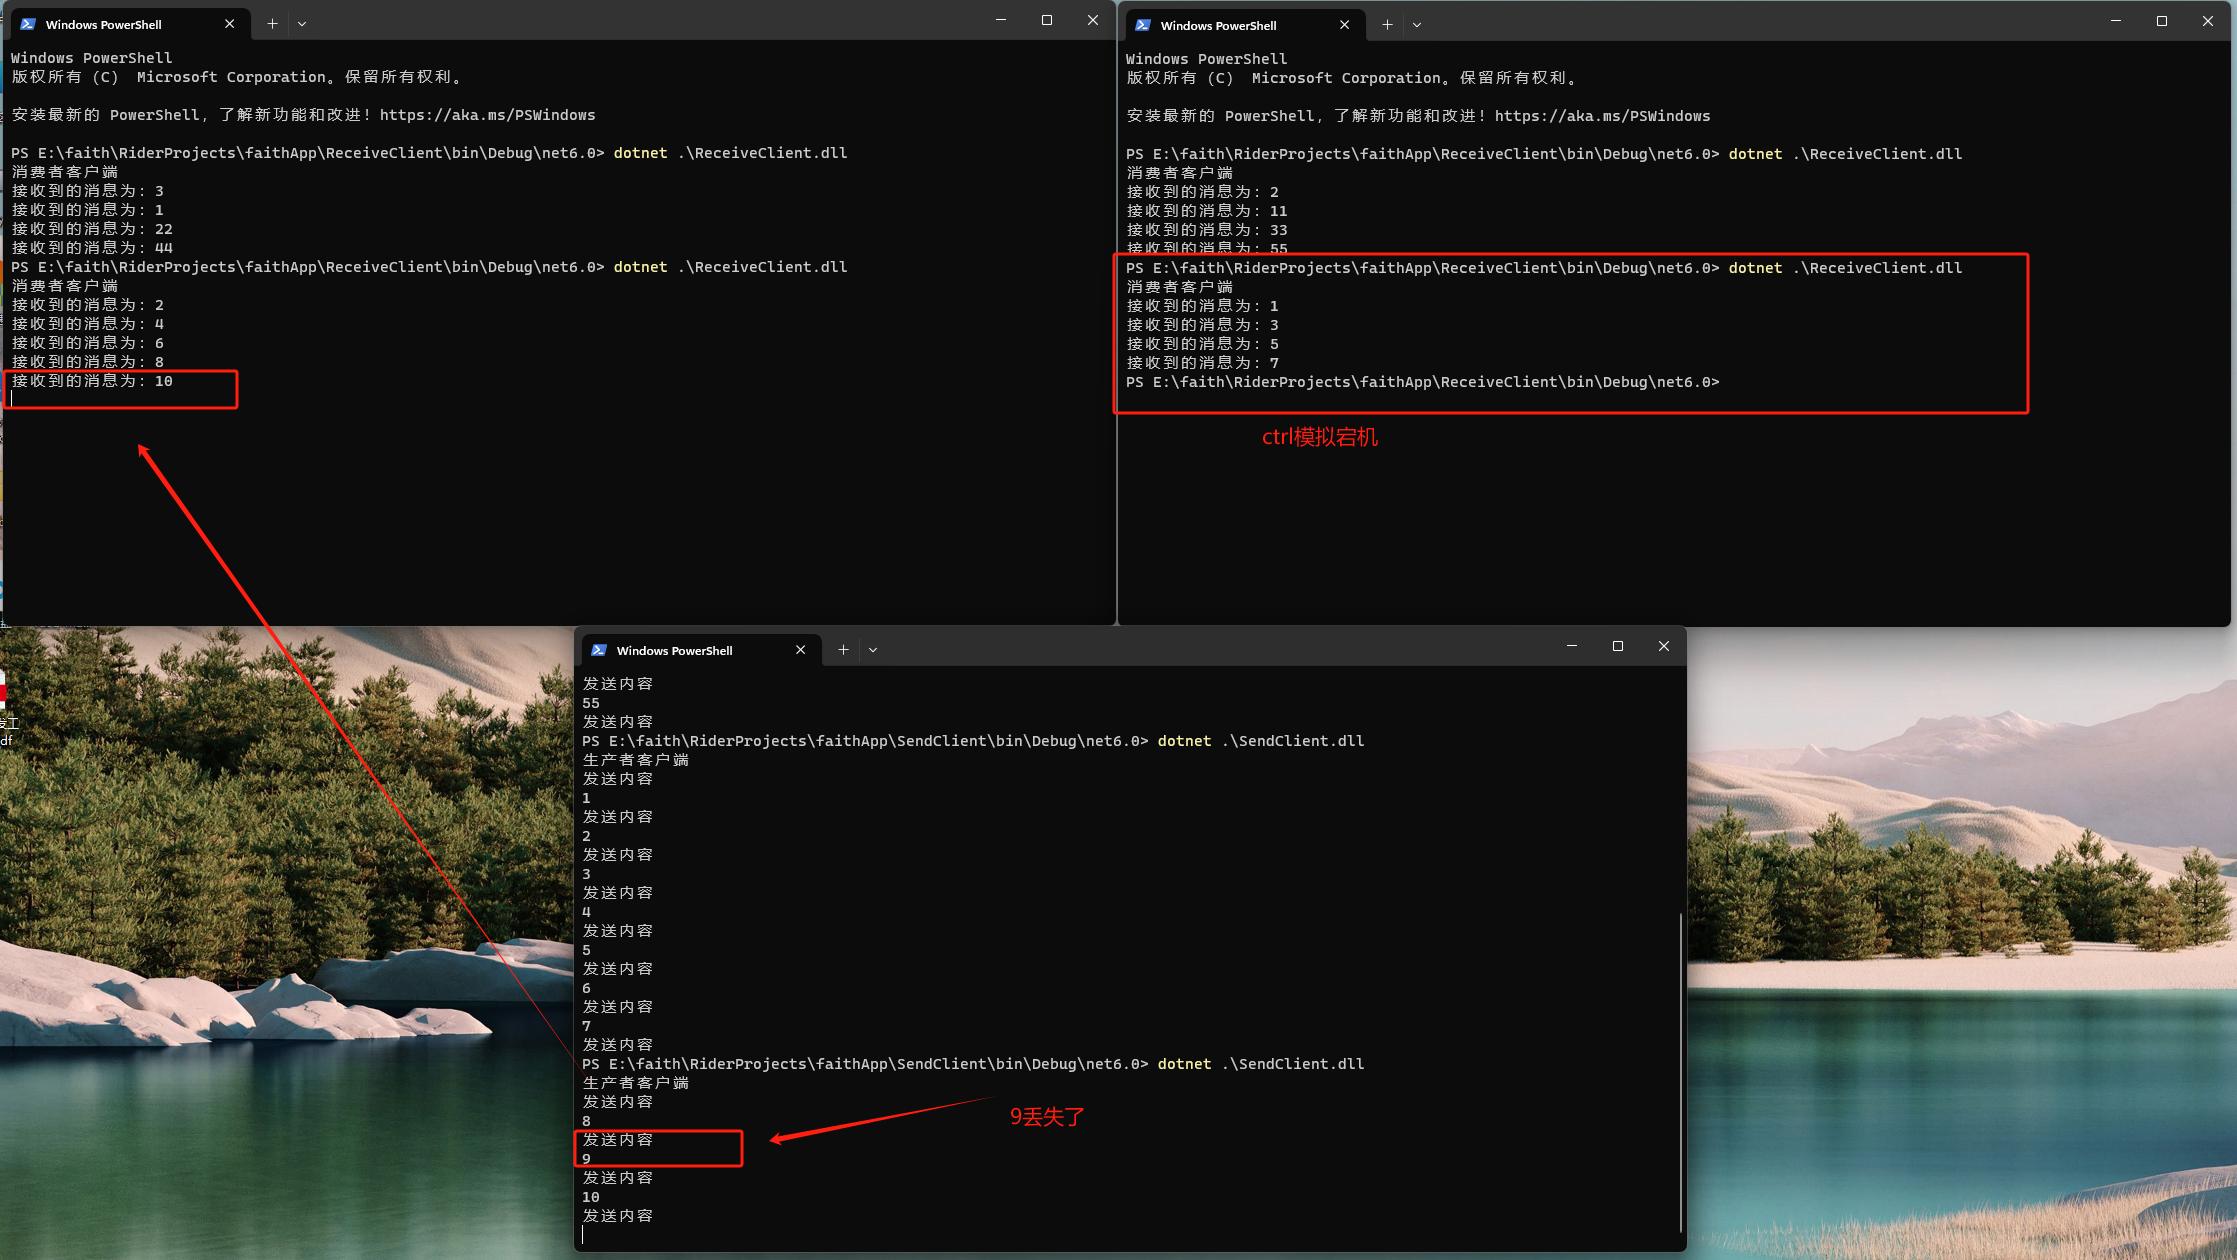This screenshot has height=1260, width=2237.
Task: Open the aka.ms/PSWindows link in right terminal
Action: click(x=1602, y=116)
